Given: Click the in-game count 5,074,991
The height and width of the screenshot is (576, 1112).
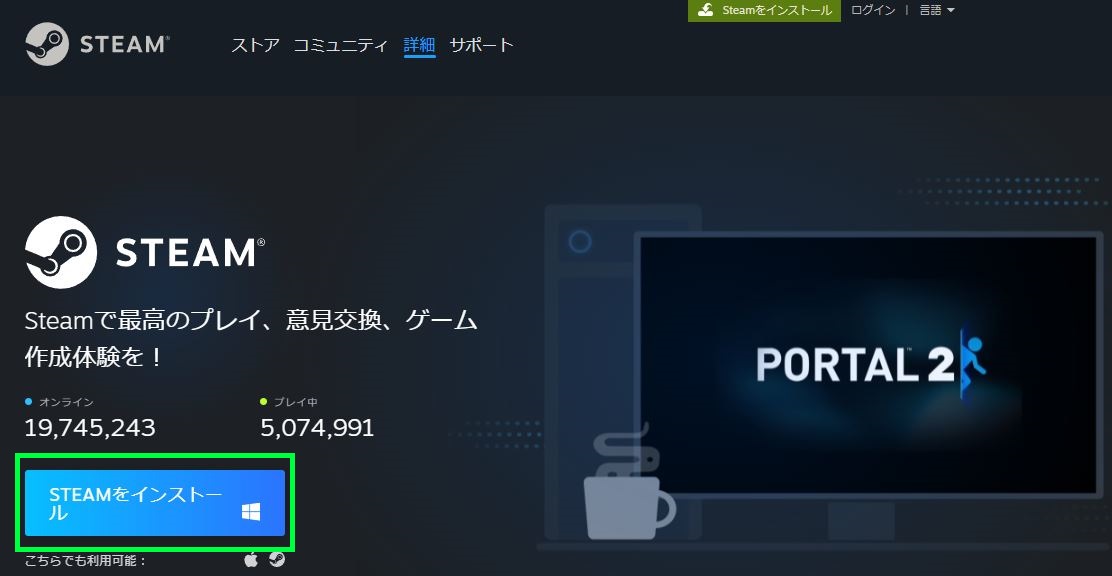Looking at the screenshot, I should pos(317,428).
